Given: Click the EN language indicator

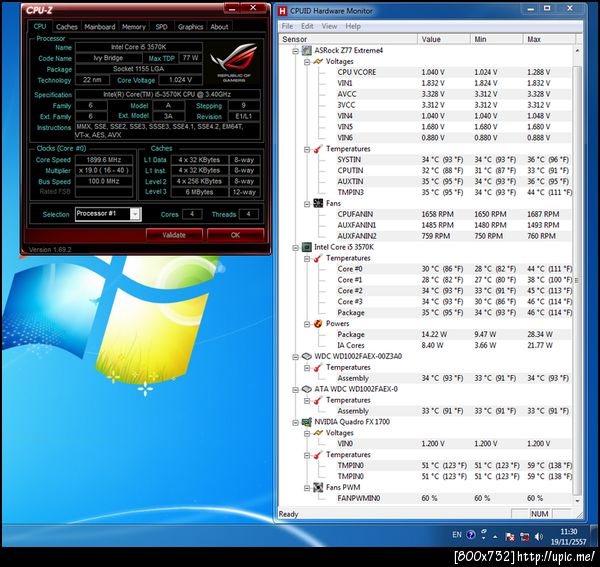Looking at the screenshot, I should [457, 534].
